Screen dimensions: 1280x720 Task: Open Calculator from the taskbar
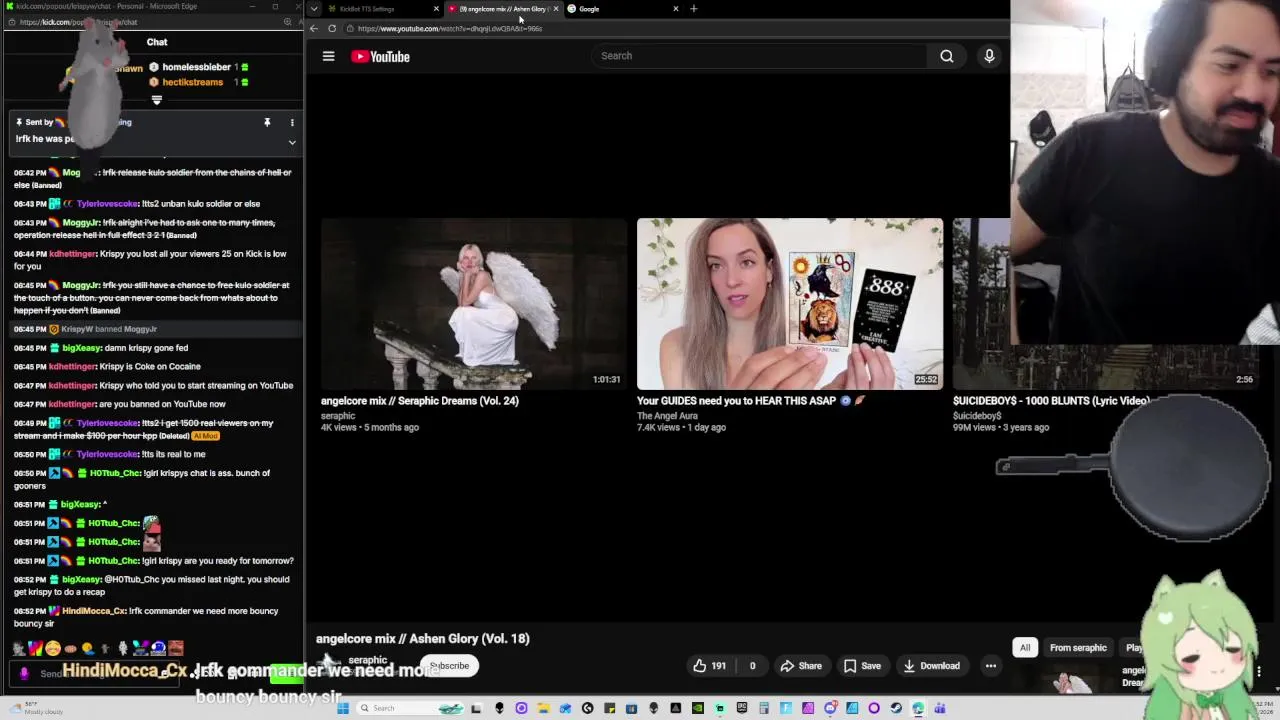[764, 708]
